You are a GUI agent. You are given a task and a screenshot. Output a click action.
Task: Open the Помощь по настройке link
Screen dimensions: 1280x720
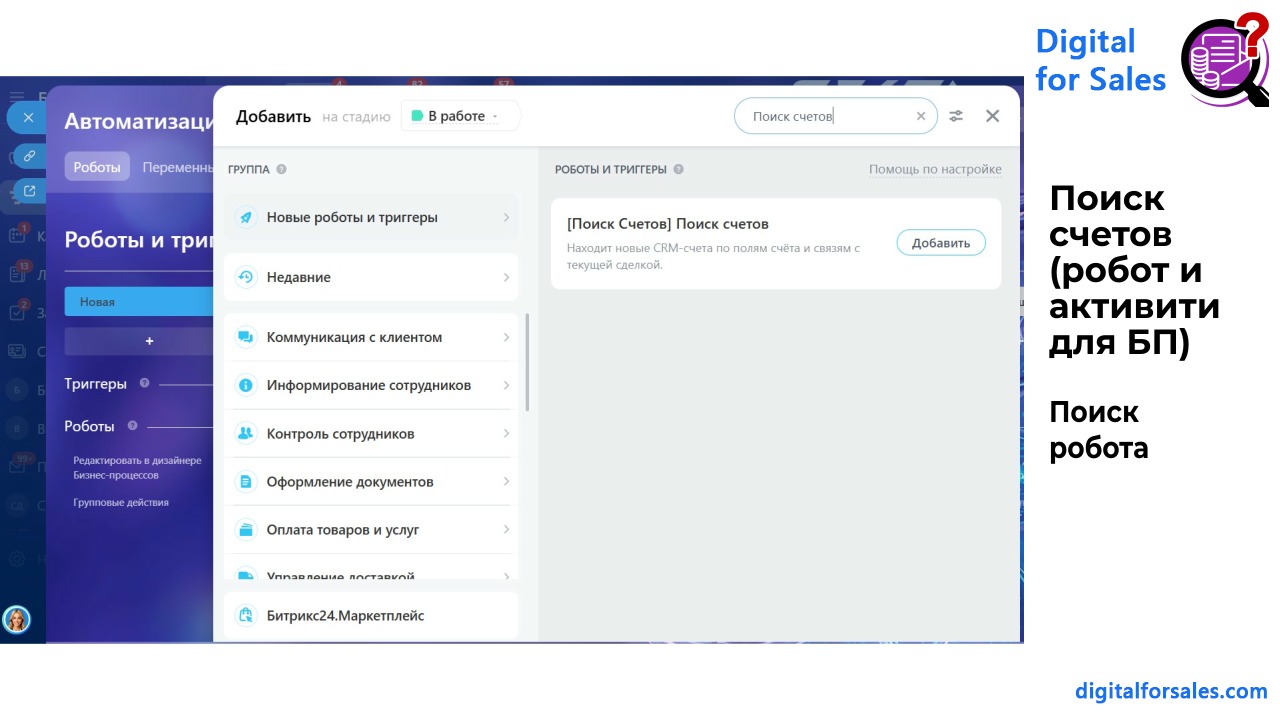(935, 169)
